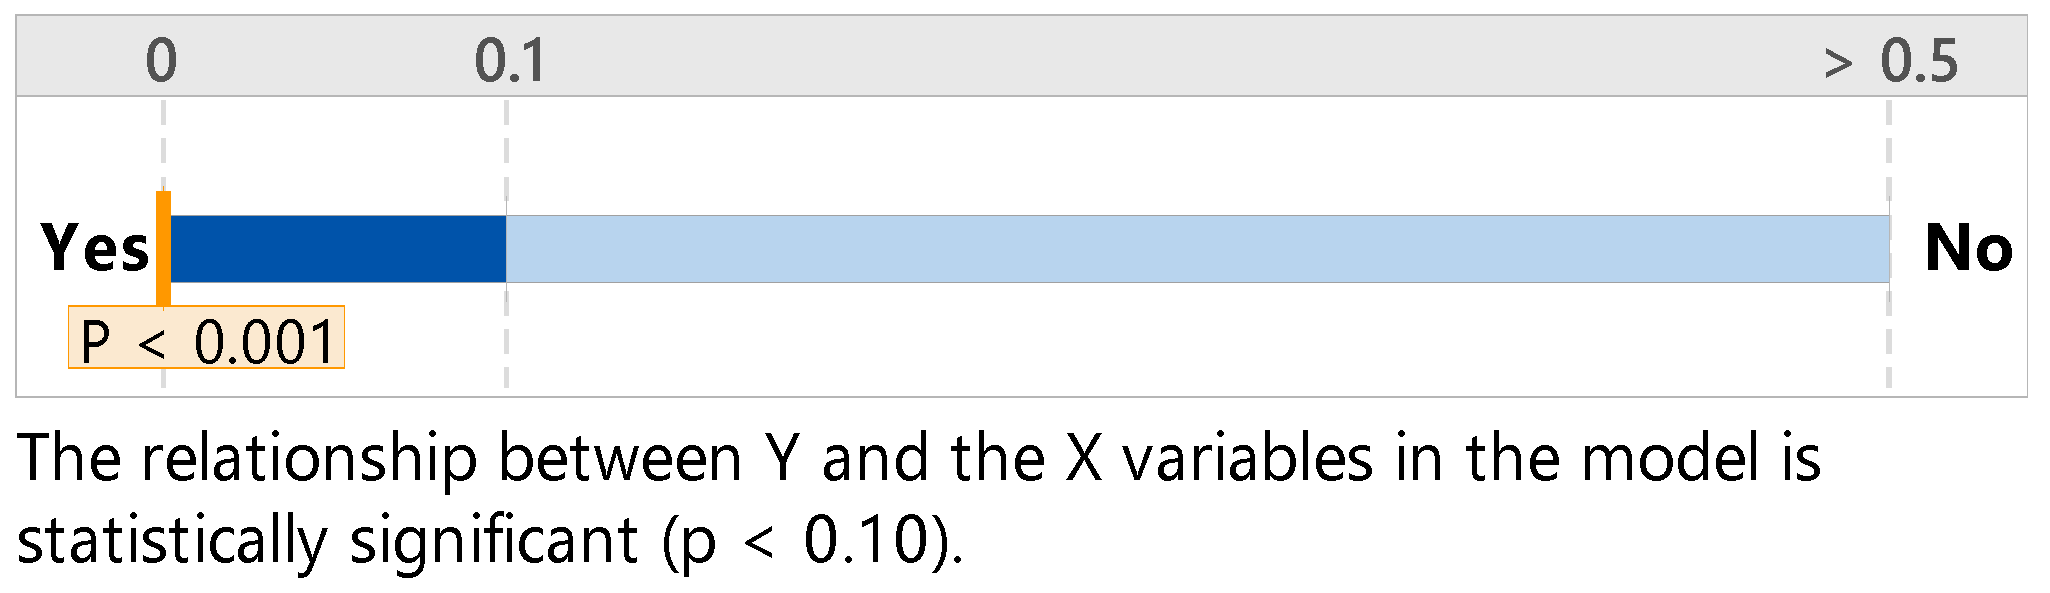Click the light blue non-significant bar segment

(x=1197, y=249)
